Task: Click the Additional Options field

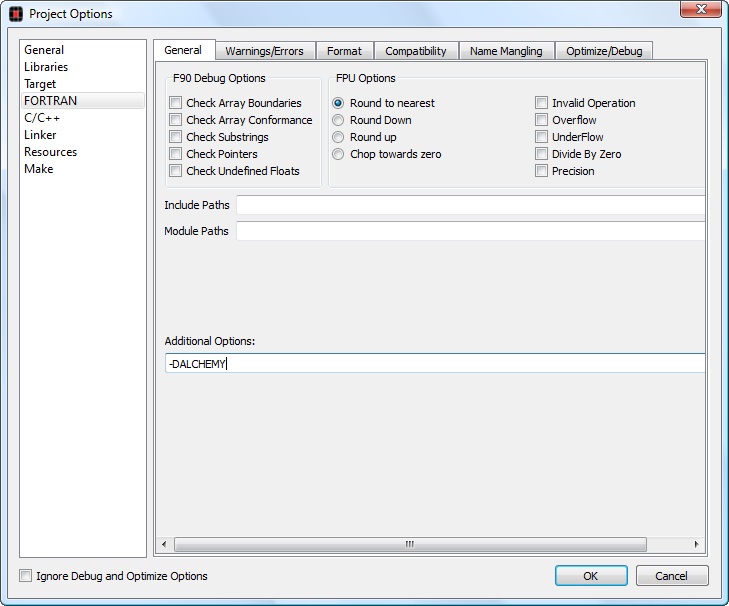Action: (435, 363)
